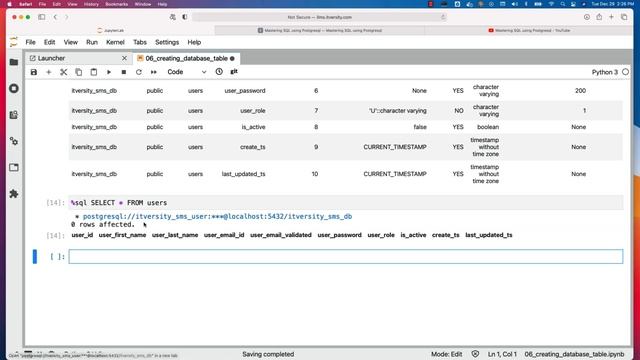Open the Edit menu in JupyterLab

coord(49,42)
